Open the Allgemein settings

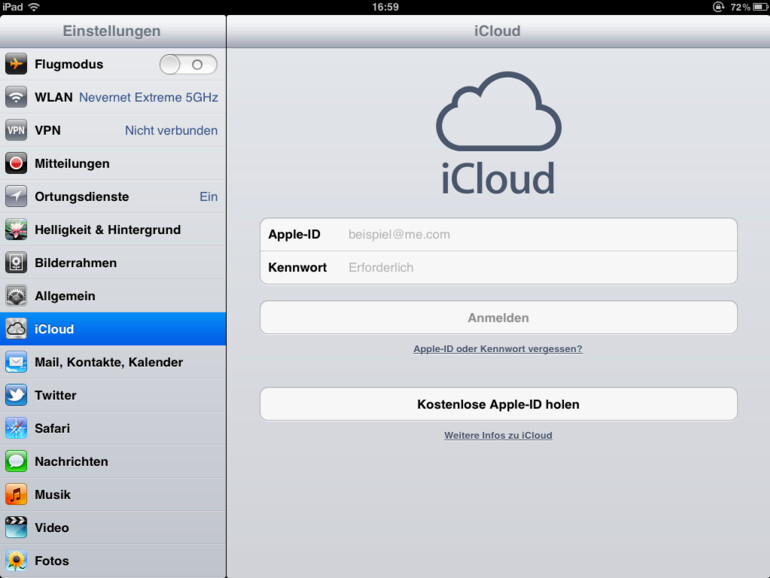click(113, 296)
